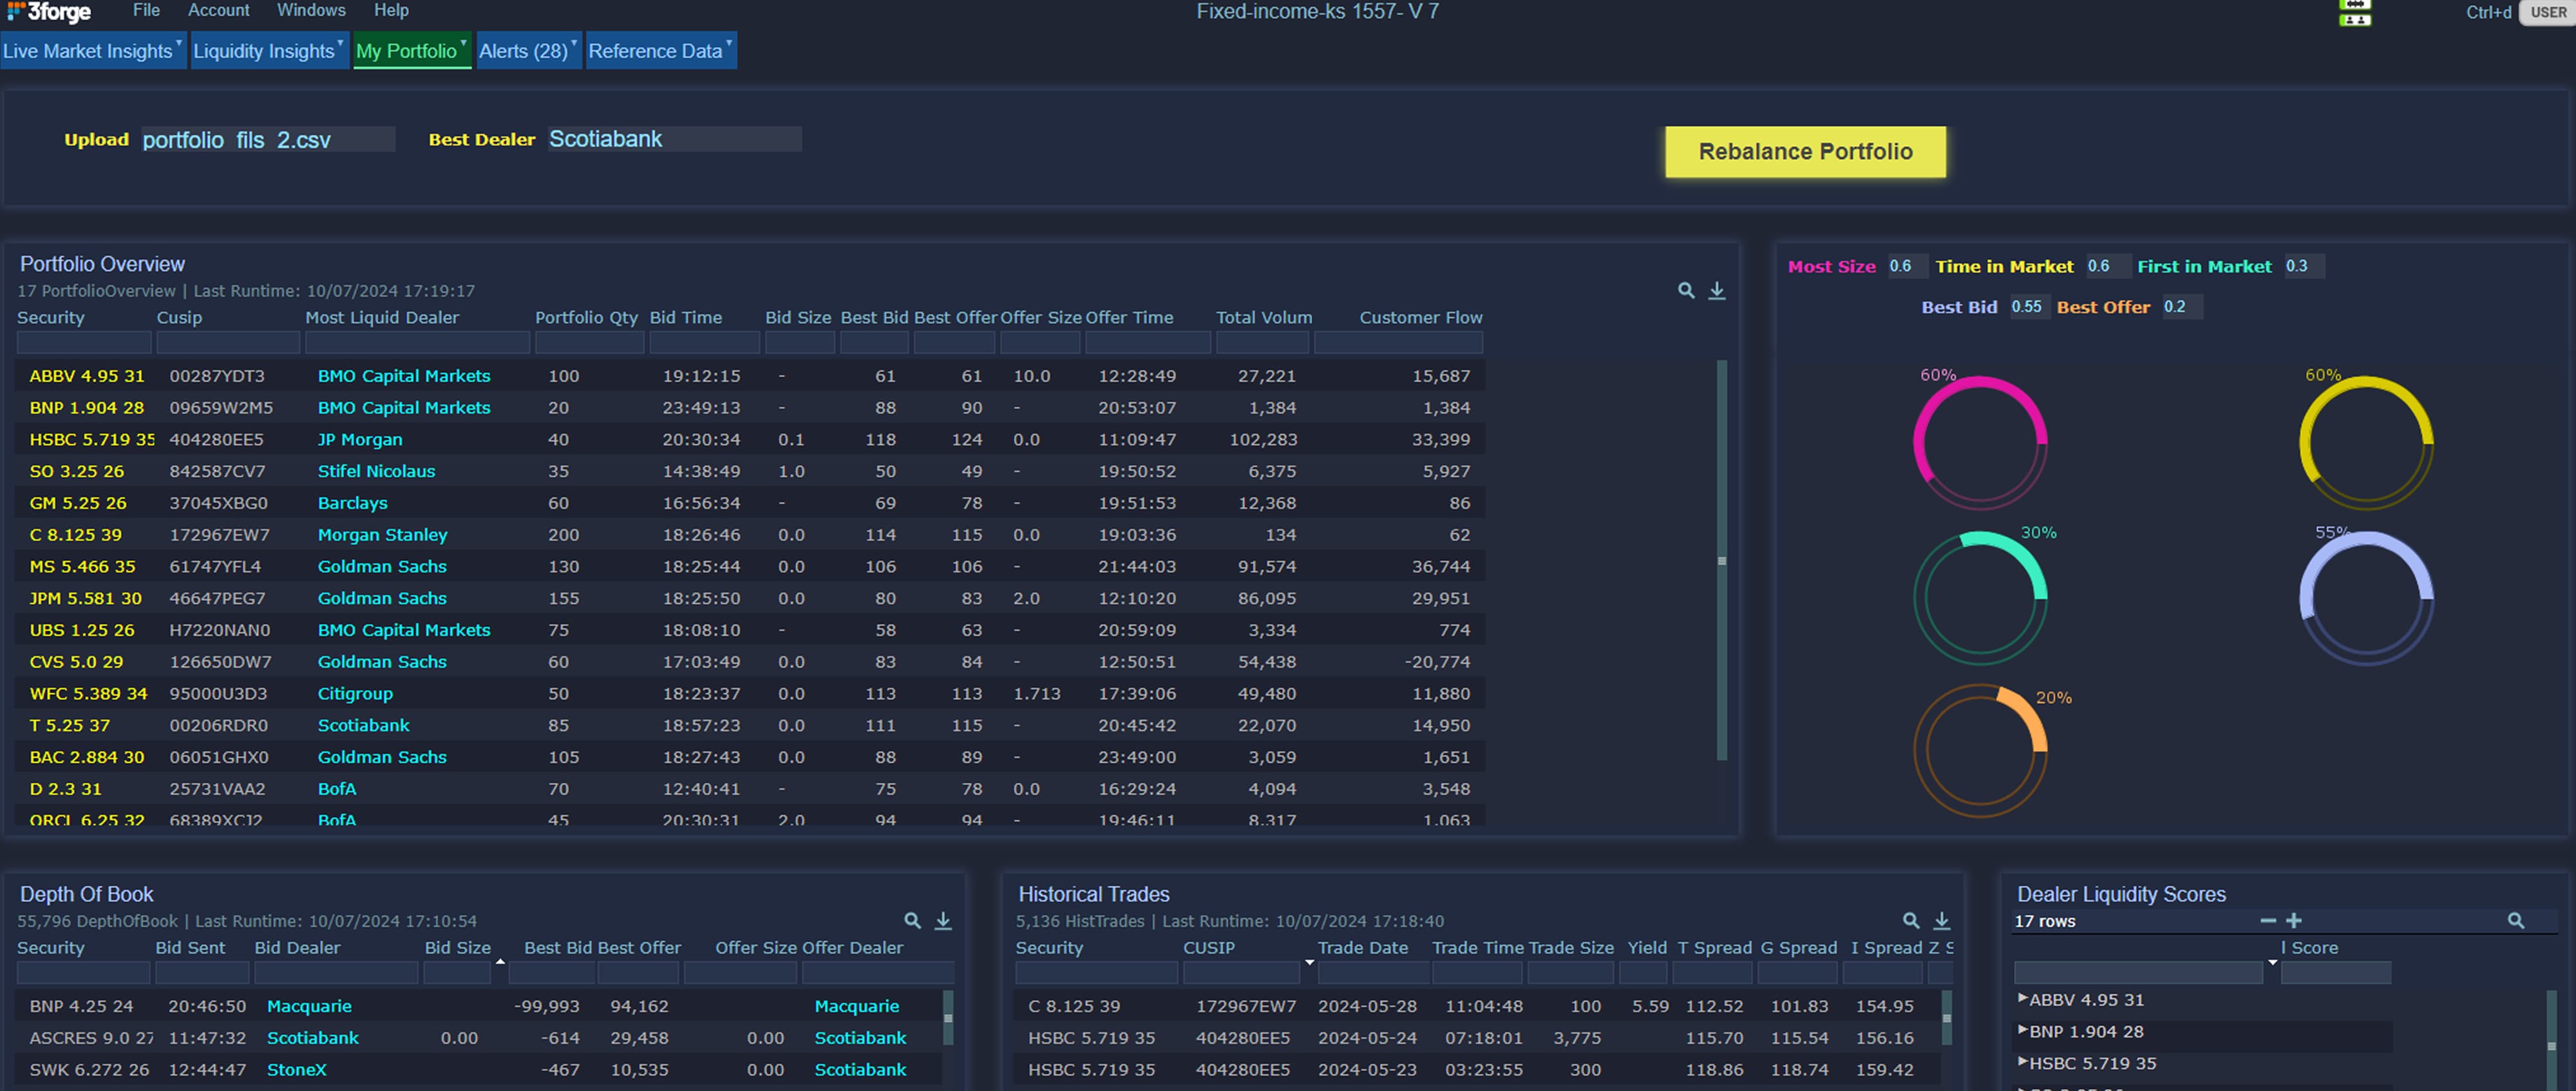Viewport: 2576px width, 1091px height.
Task: Toggle the USER mode switch
Action: pyautogui.click(x=2546, y=13)
